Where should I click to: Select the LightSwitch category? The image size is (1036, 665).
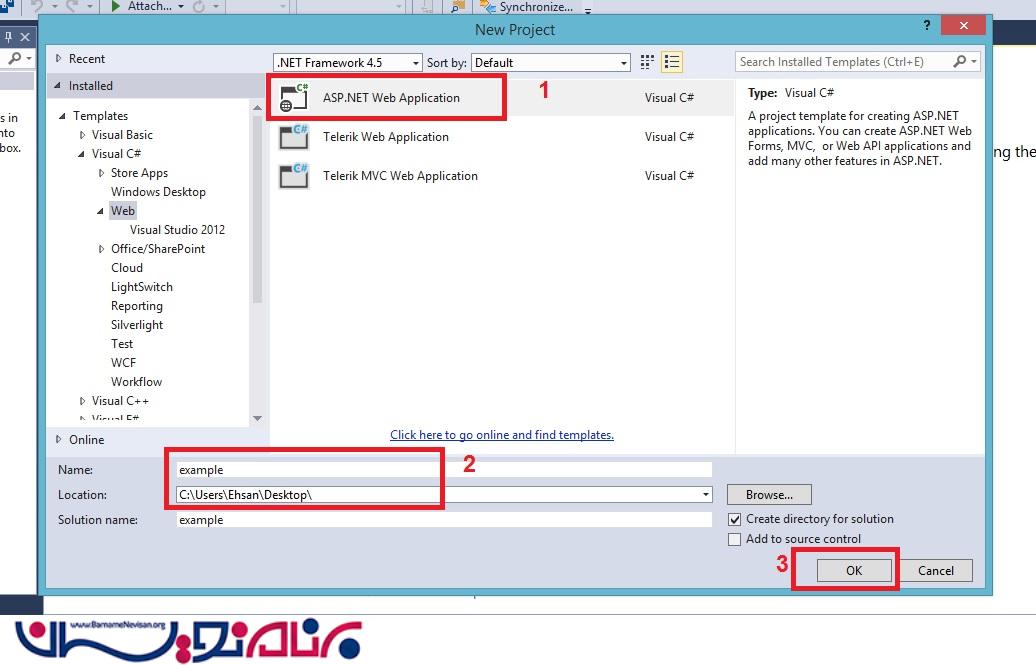[141, 287]
